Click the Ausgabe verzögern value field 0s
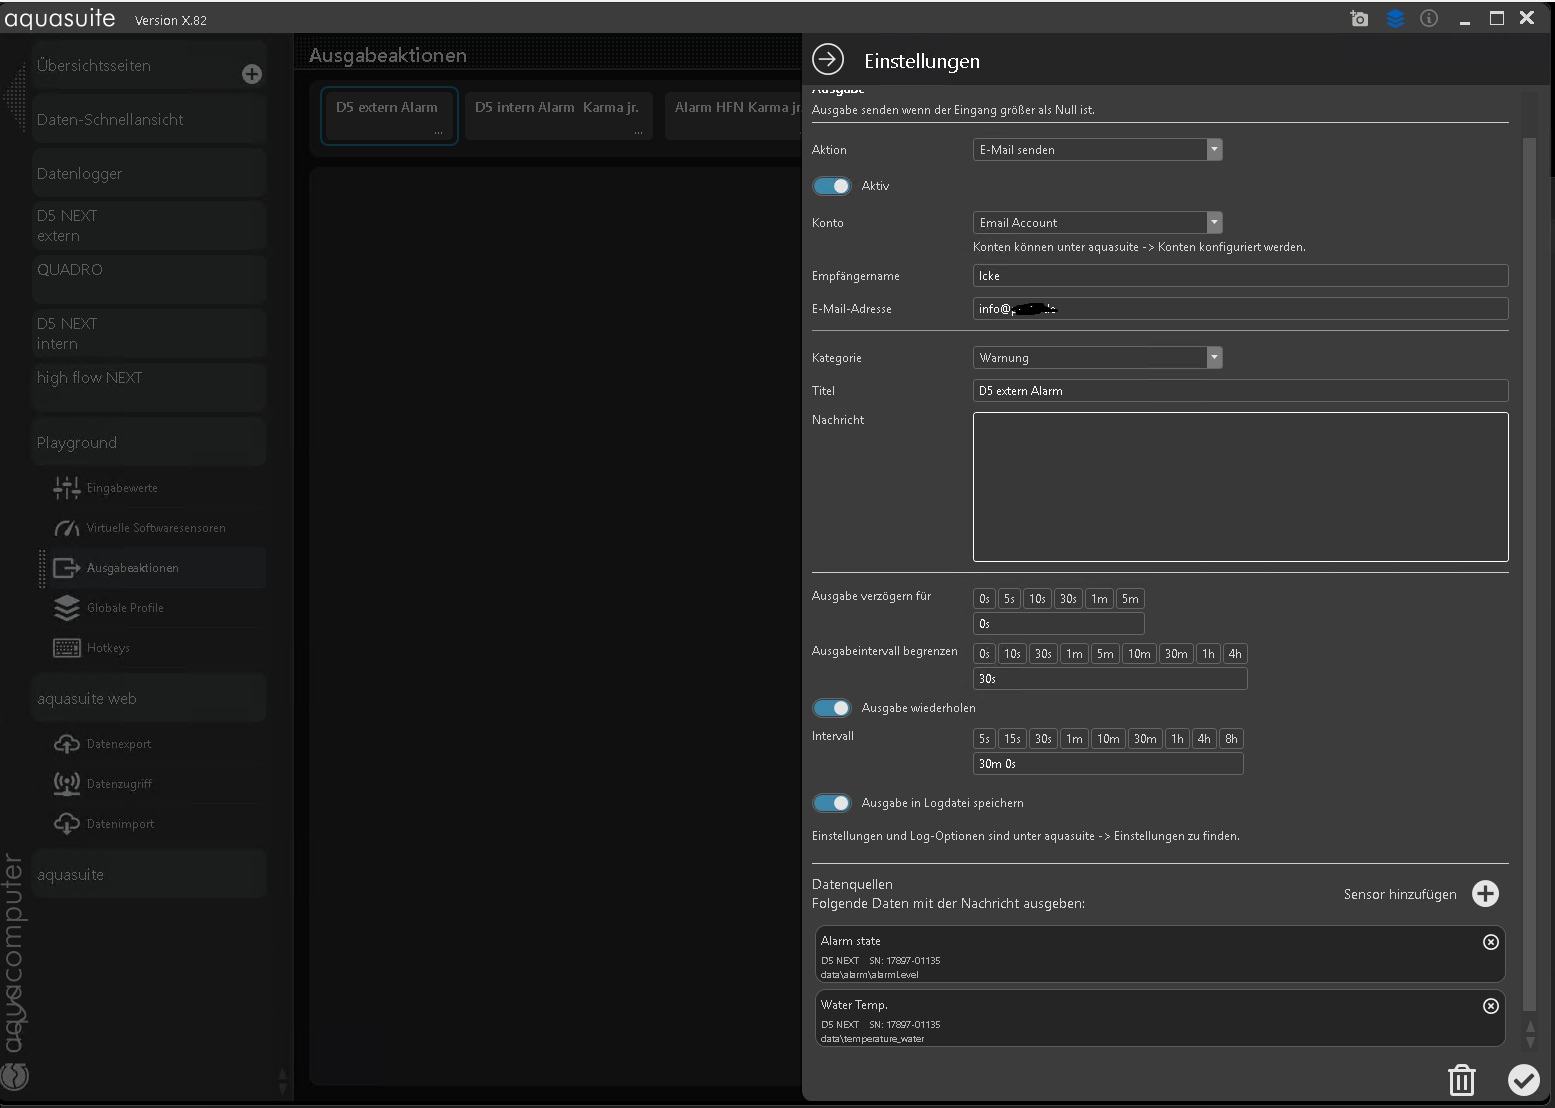This screenshot has width=1555, height=1108. pyautogui.click(x=1058, y=624)
